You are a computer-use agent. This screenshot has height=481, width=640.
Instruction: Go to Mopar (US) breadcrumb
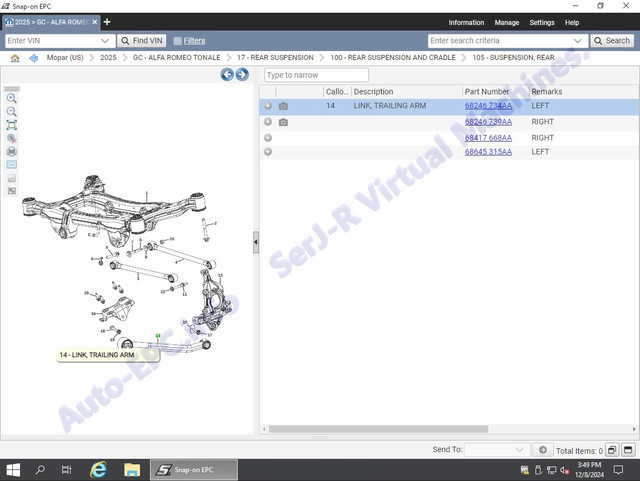pyautogui.click(x=65, y=58)
